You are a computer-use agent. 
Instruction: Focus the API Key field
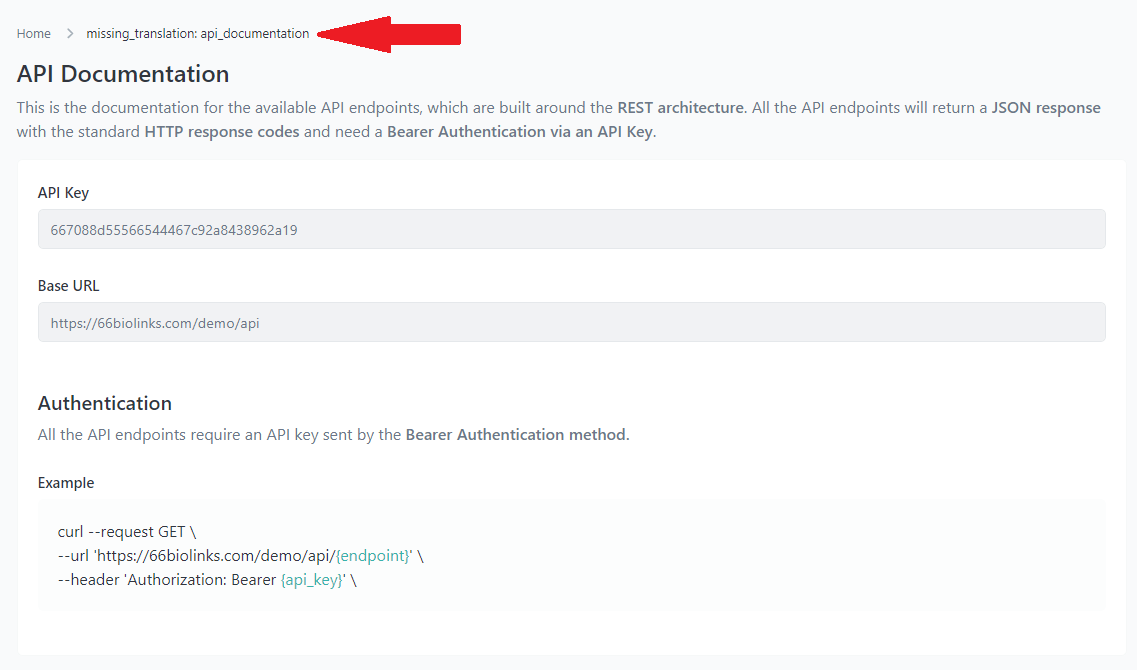571,230
